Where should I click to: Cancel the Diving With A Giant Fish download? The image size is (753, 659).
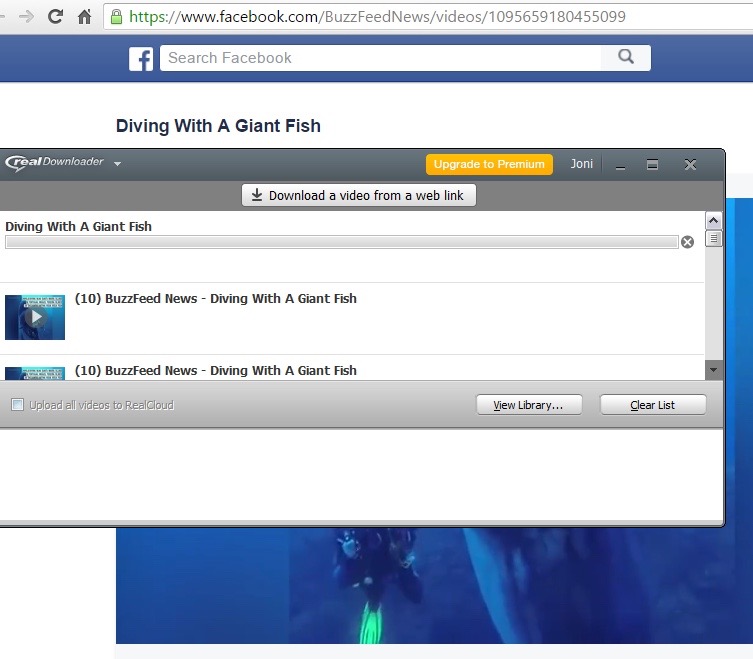tap(687, 242)
